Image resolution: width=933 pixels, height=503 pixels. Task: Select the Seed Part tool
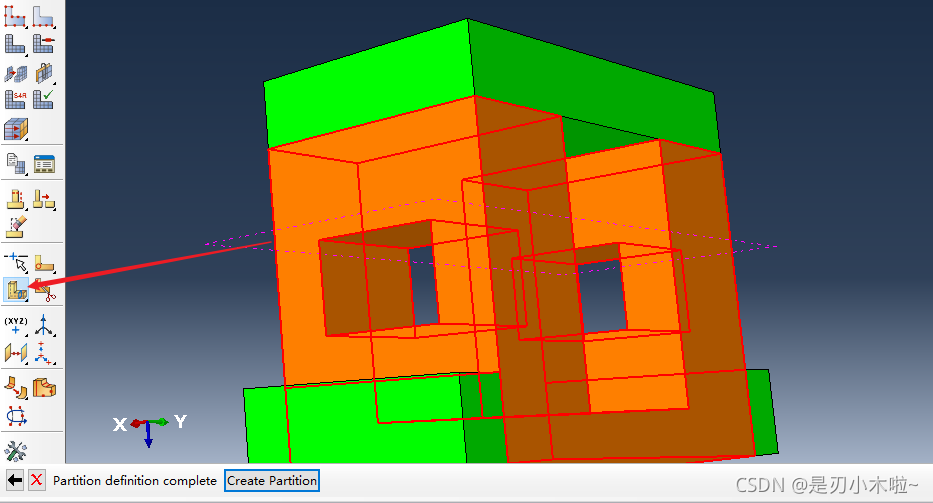tap(15, 16)
